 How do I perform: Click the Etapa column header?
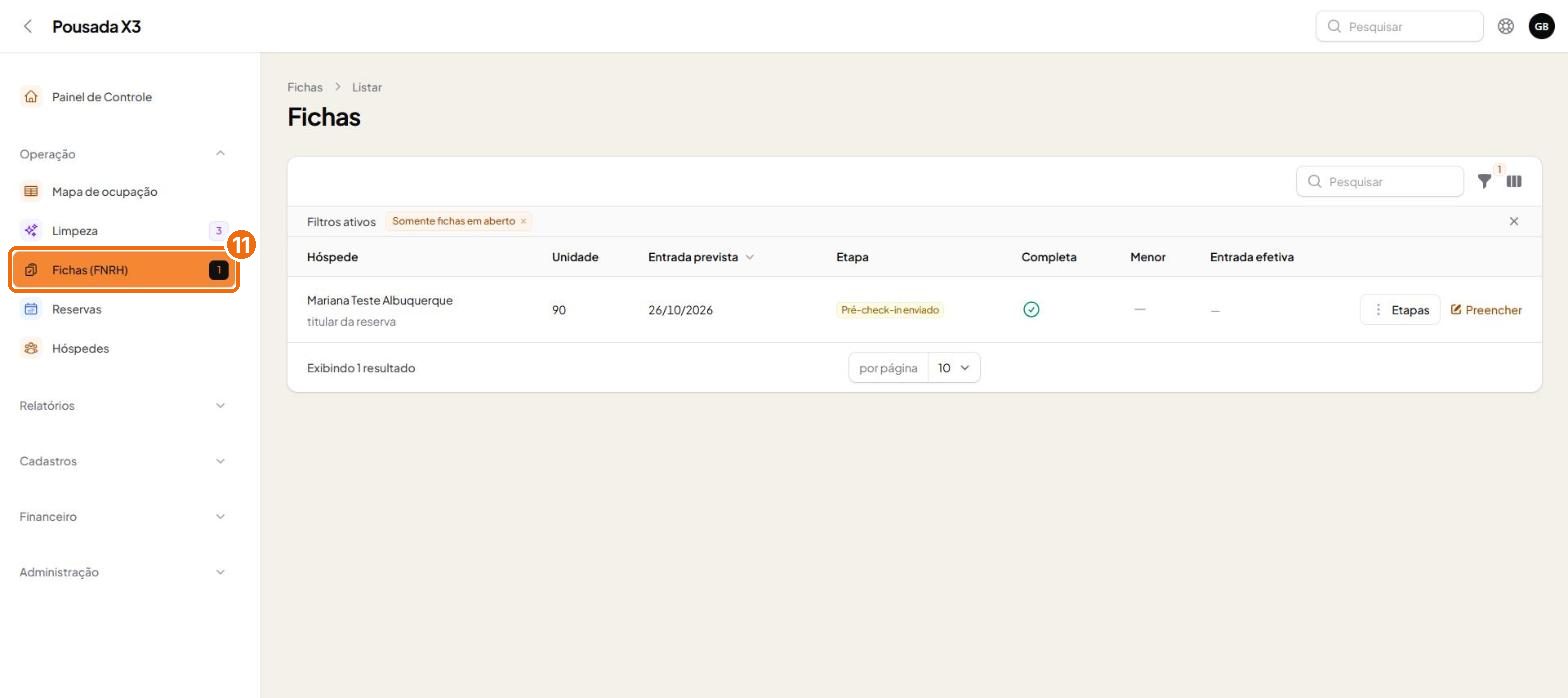pyautogui.click(x=852, y=257)
